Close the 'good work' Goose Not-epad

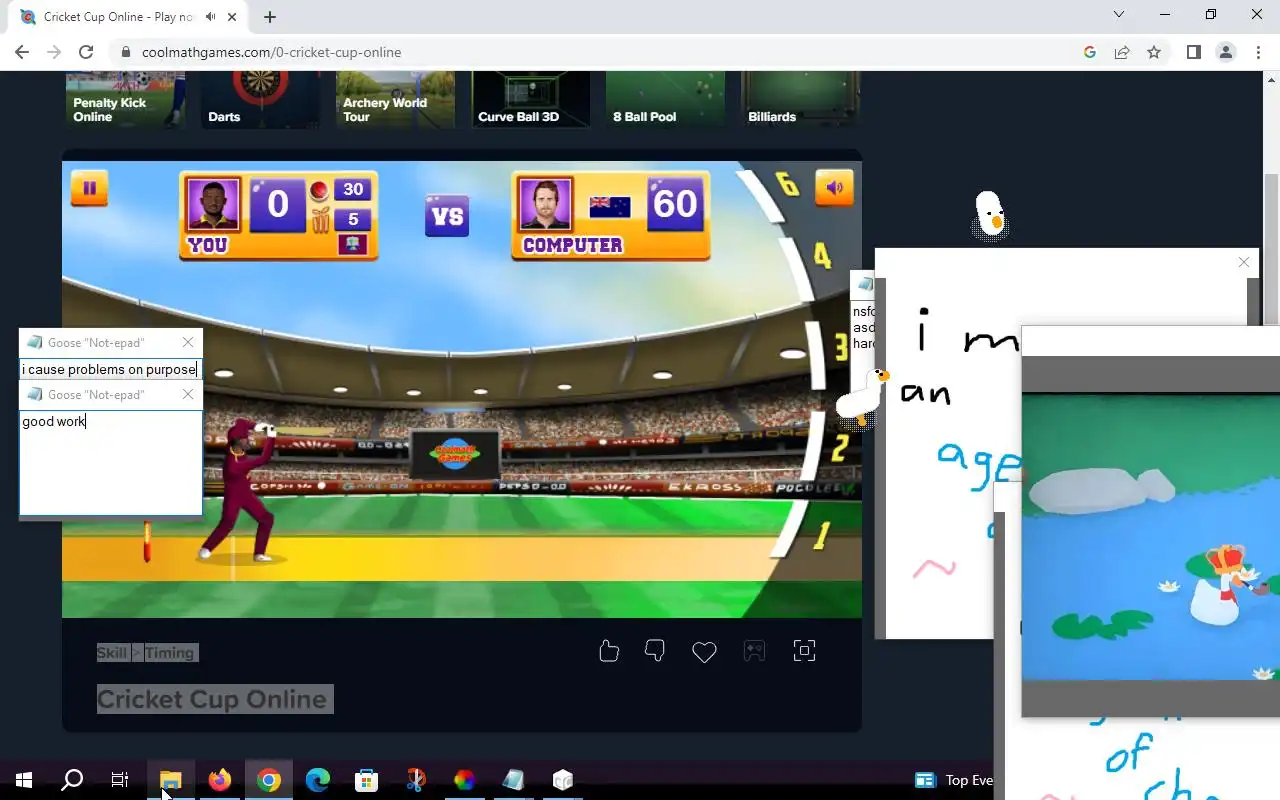187,394
